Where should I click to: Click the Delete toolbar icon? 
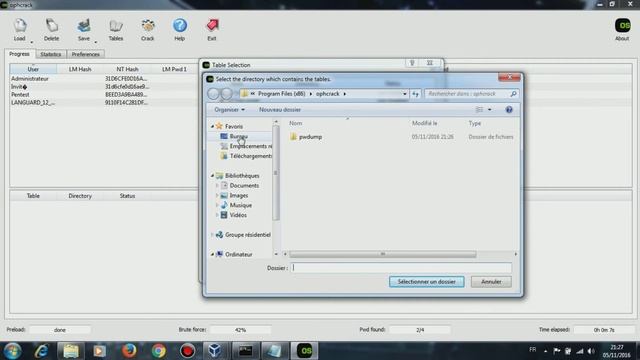pyautogui.click(x=51, y=29)
